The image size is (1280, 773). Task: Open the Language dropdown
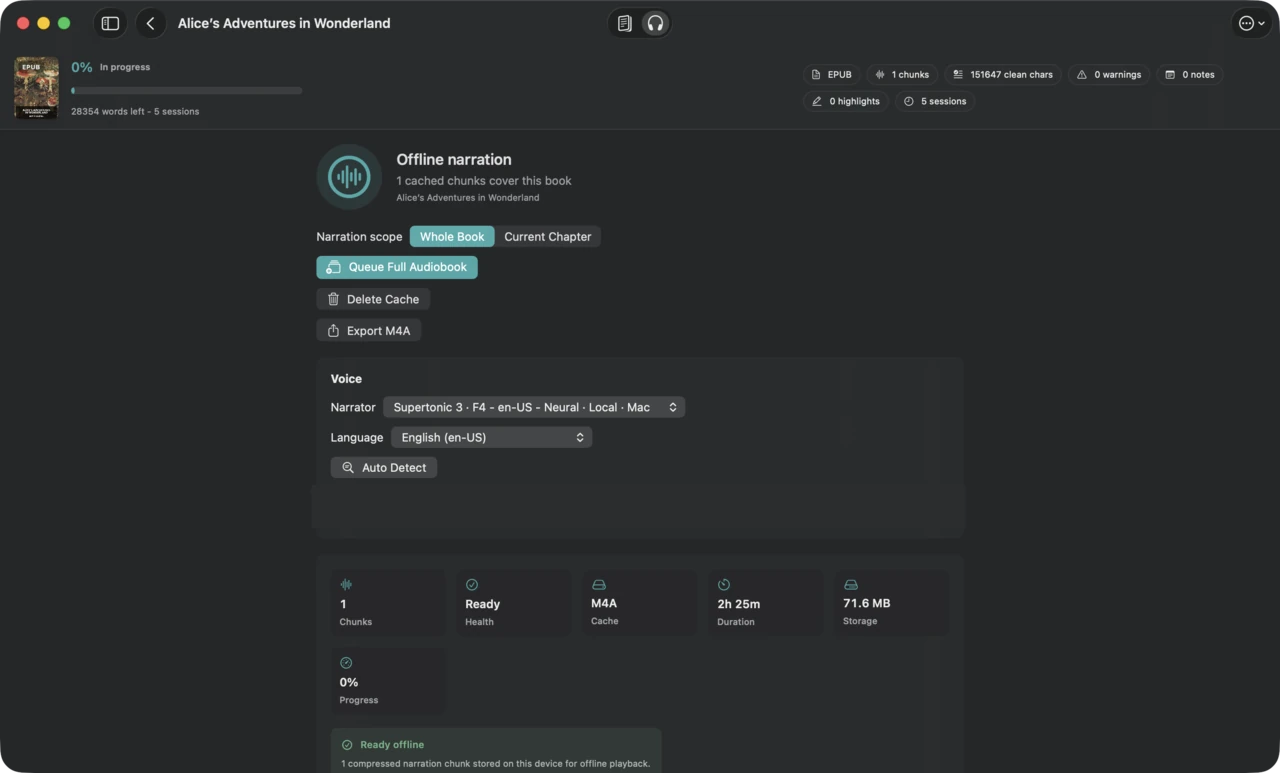(491, 437)
